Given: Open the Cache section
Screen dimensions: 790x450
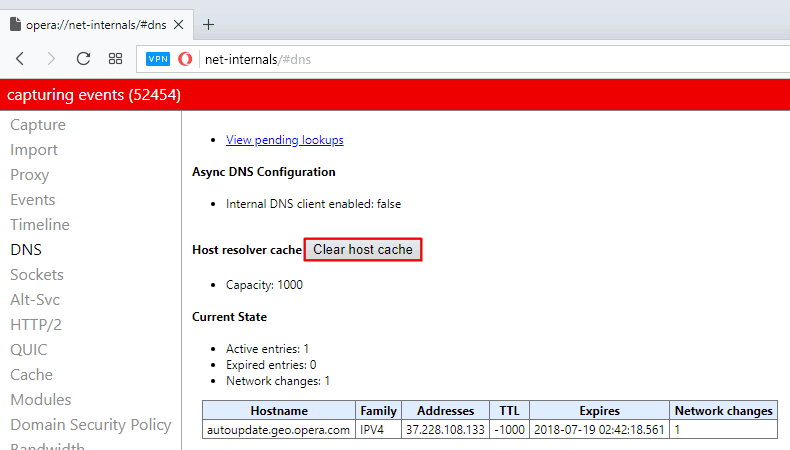Looking at the screenshot, I should click(31, 375).
